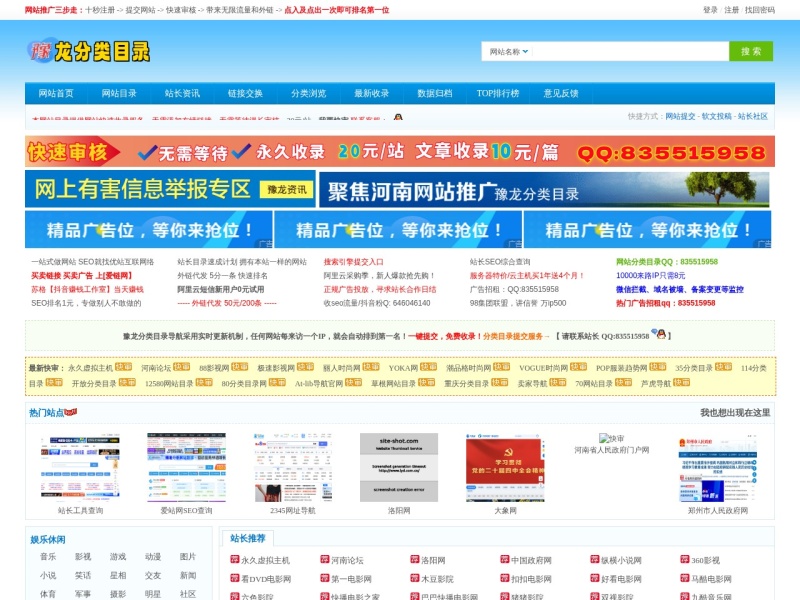Go to 网站首页 in the navigation bar
800x600 pixels.
point(56,93)
